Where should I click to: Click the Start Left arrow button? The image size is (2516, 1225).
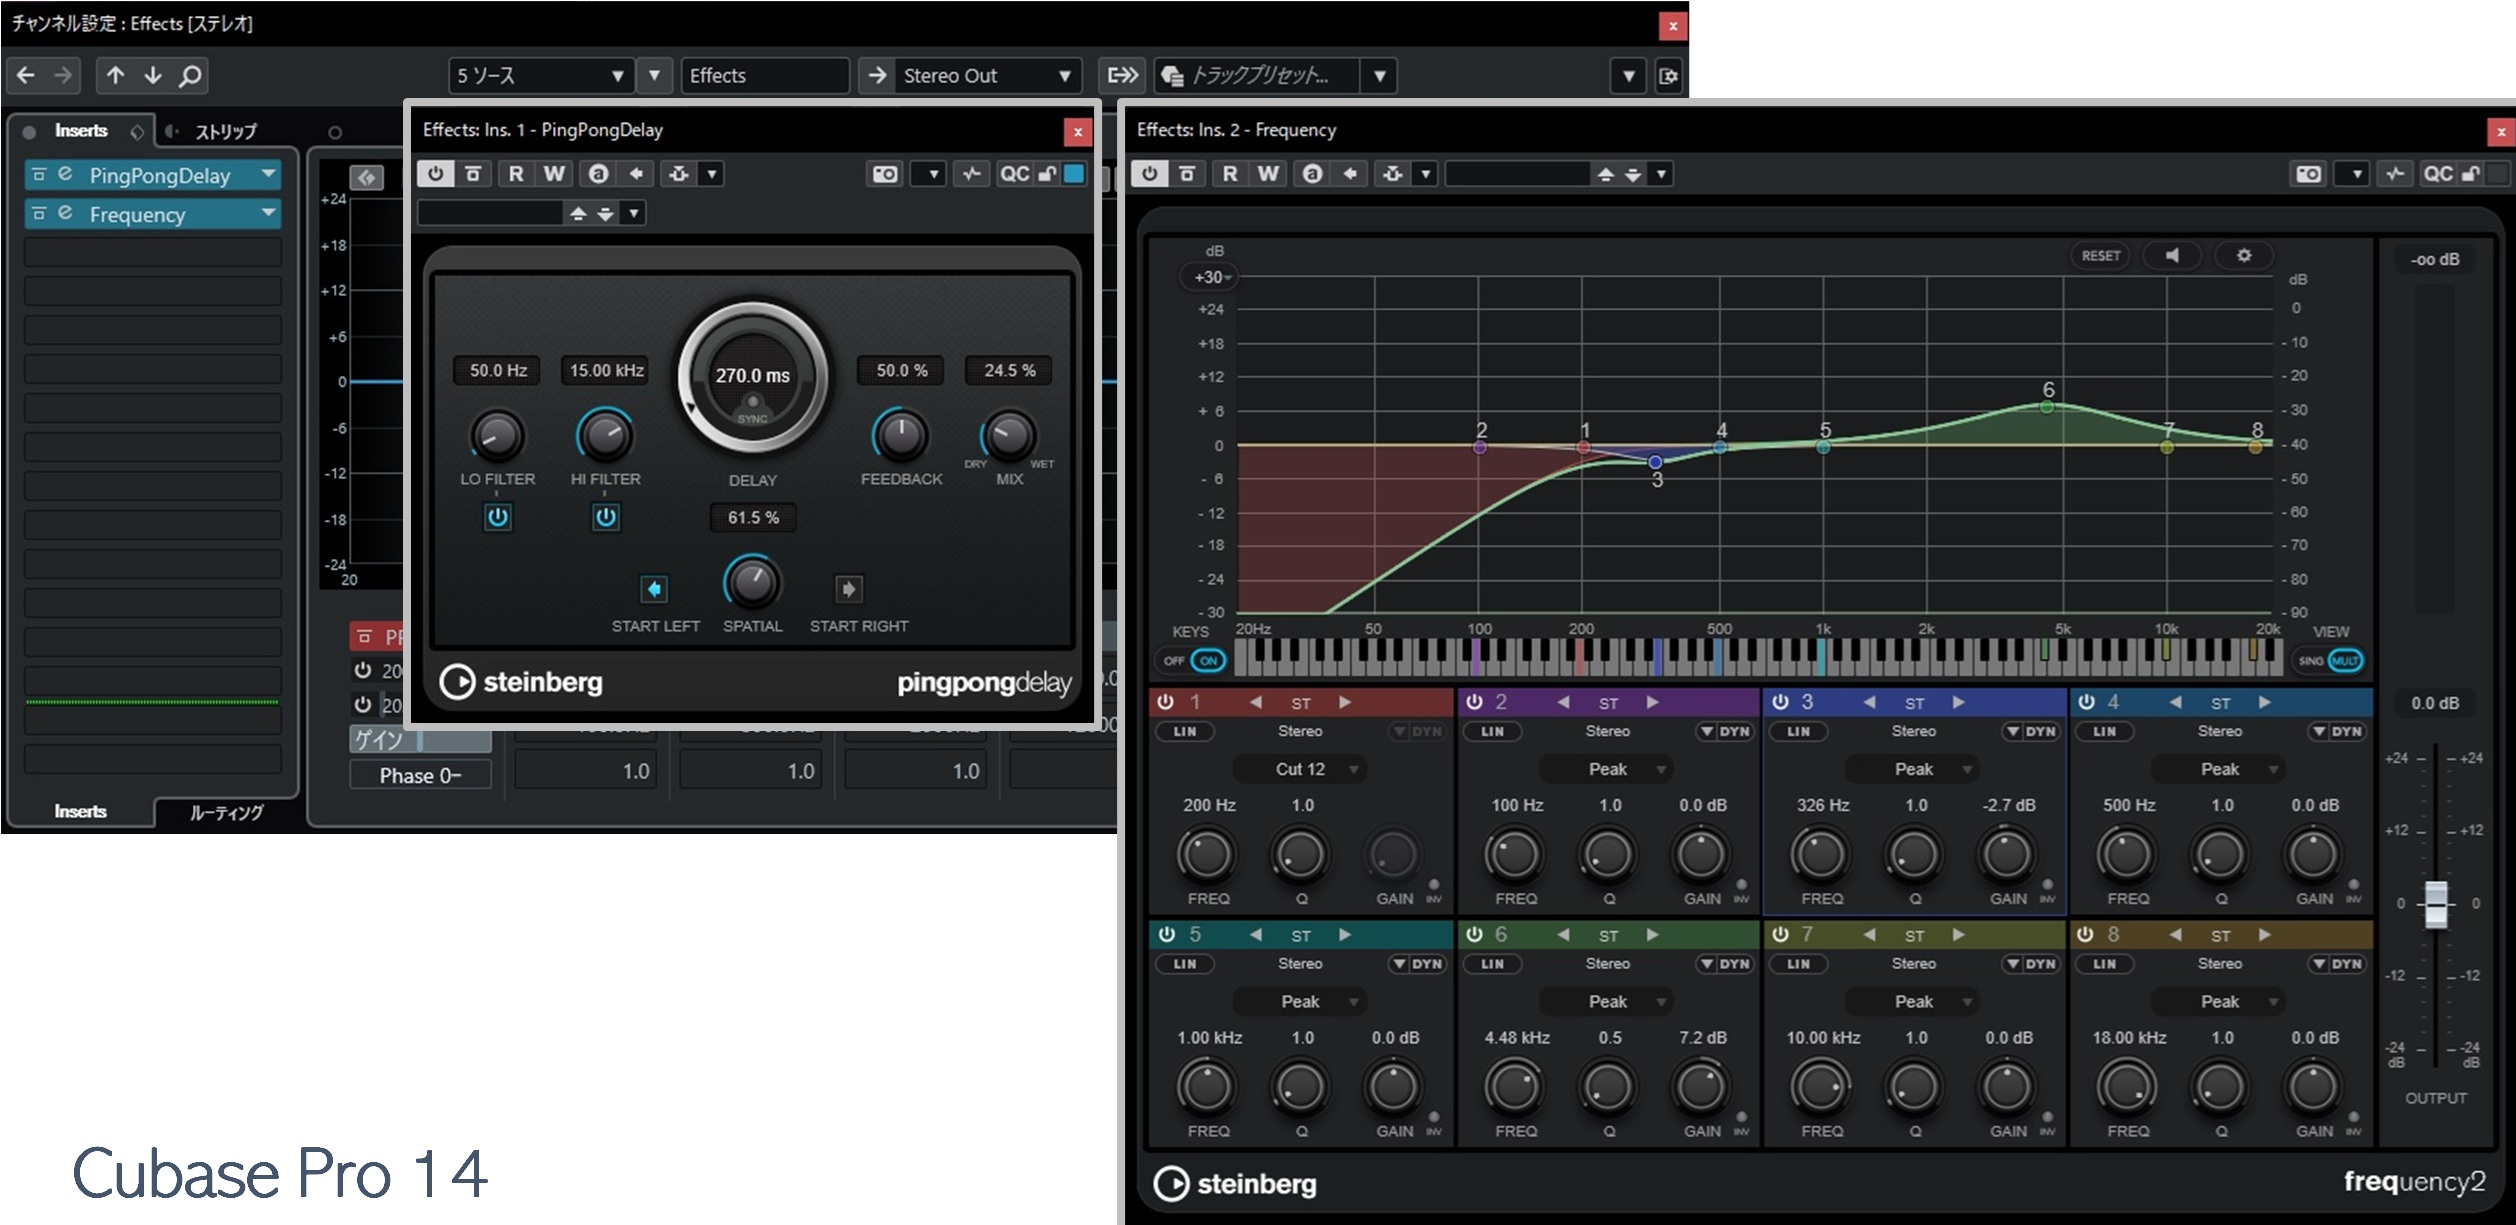pyautogui.click(x=653, y=589)
